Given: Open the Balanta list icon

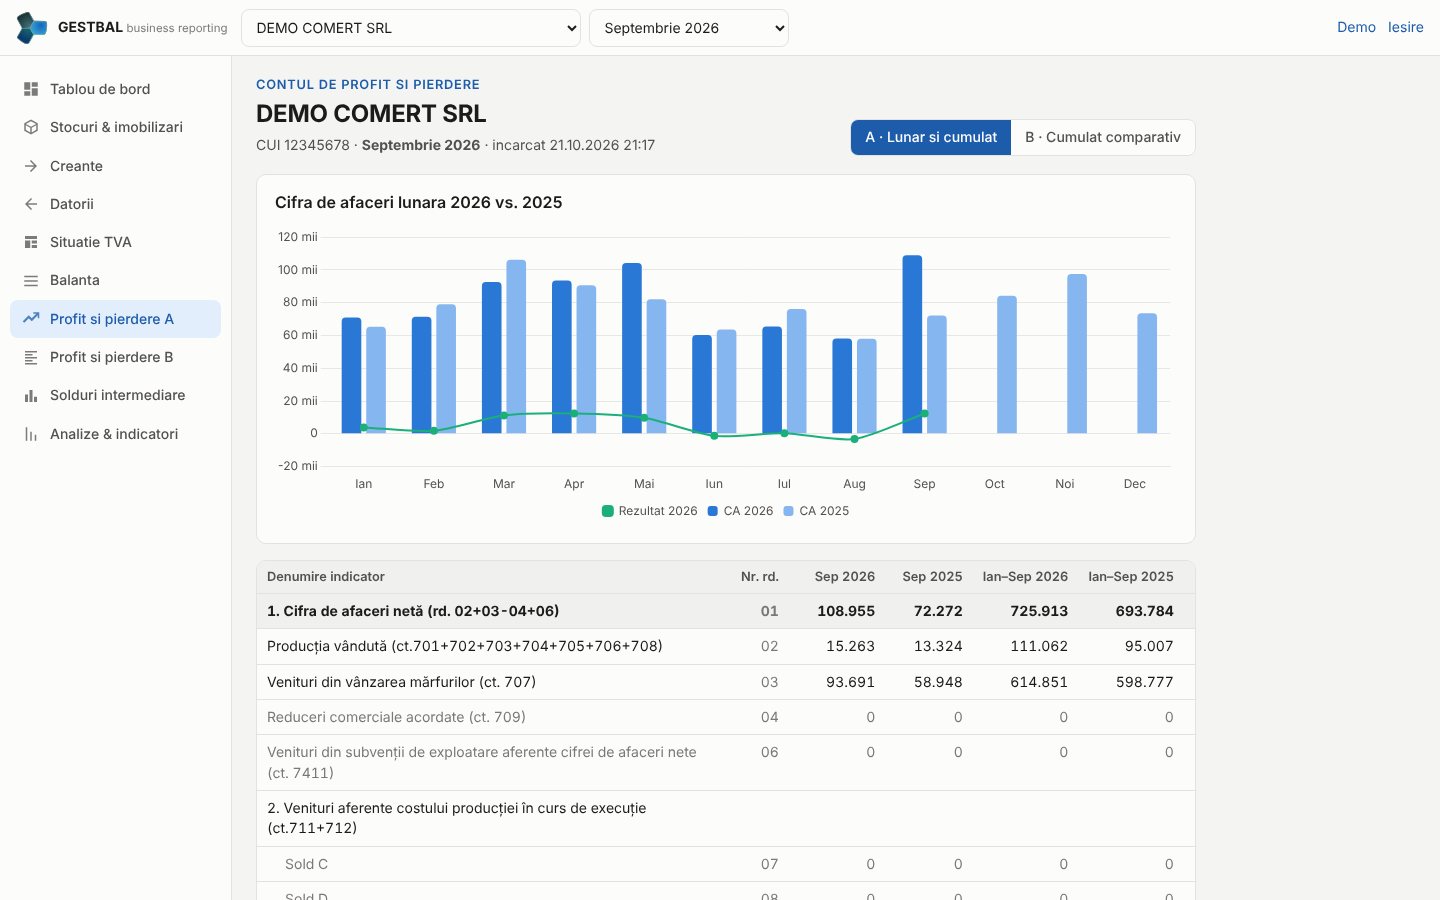Looking at the screenshot, I should click(31, 281).
